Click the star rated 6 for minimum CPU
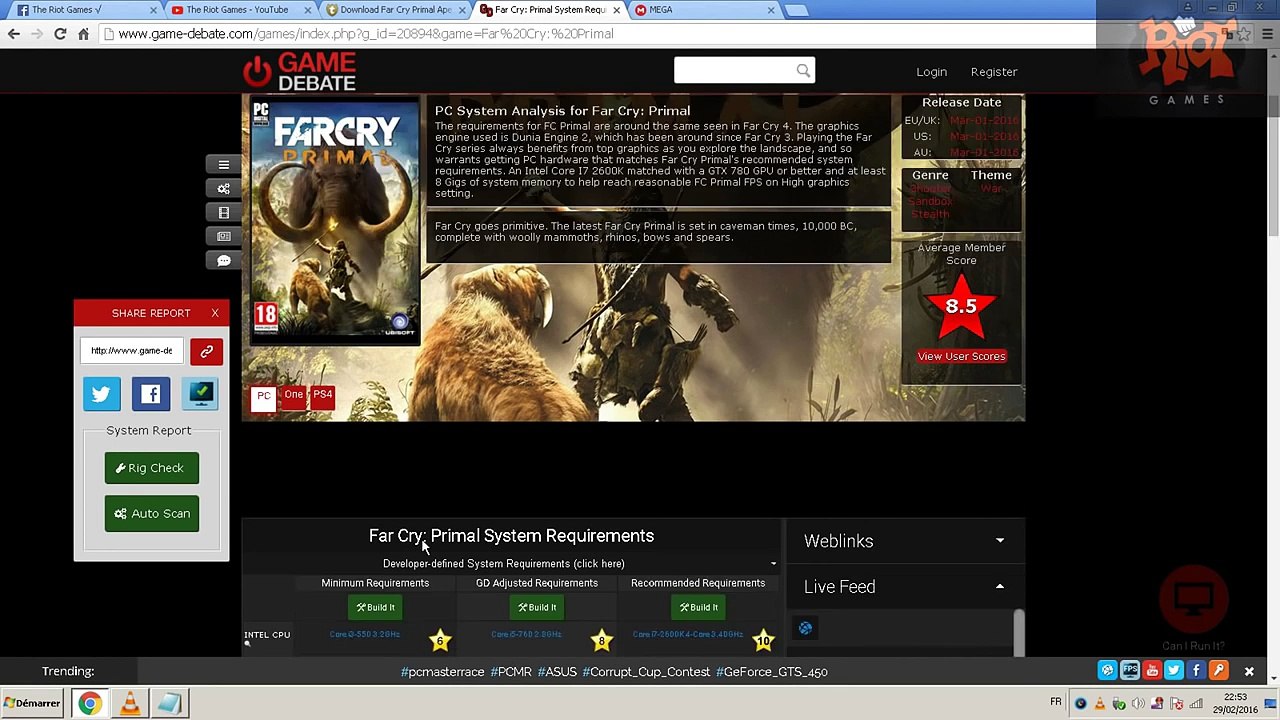This screenshot has width=1280, height=720. [440, 640]
